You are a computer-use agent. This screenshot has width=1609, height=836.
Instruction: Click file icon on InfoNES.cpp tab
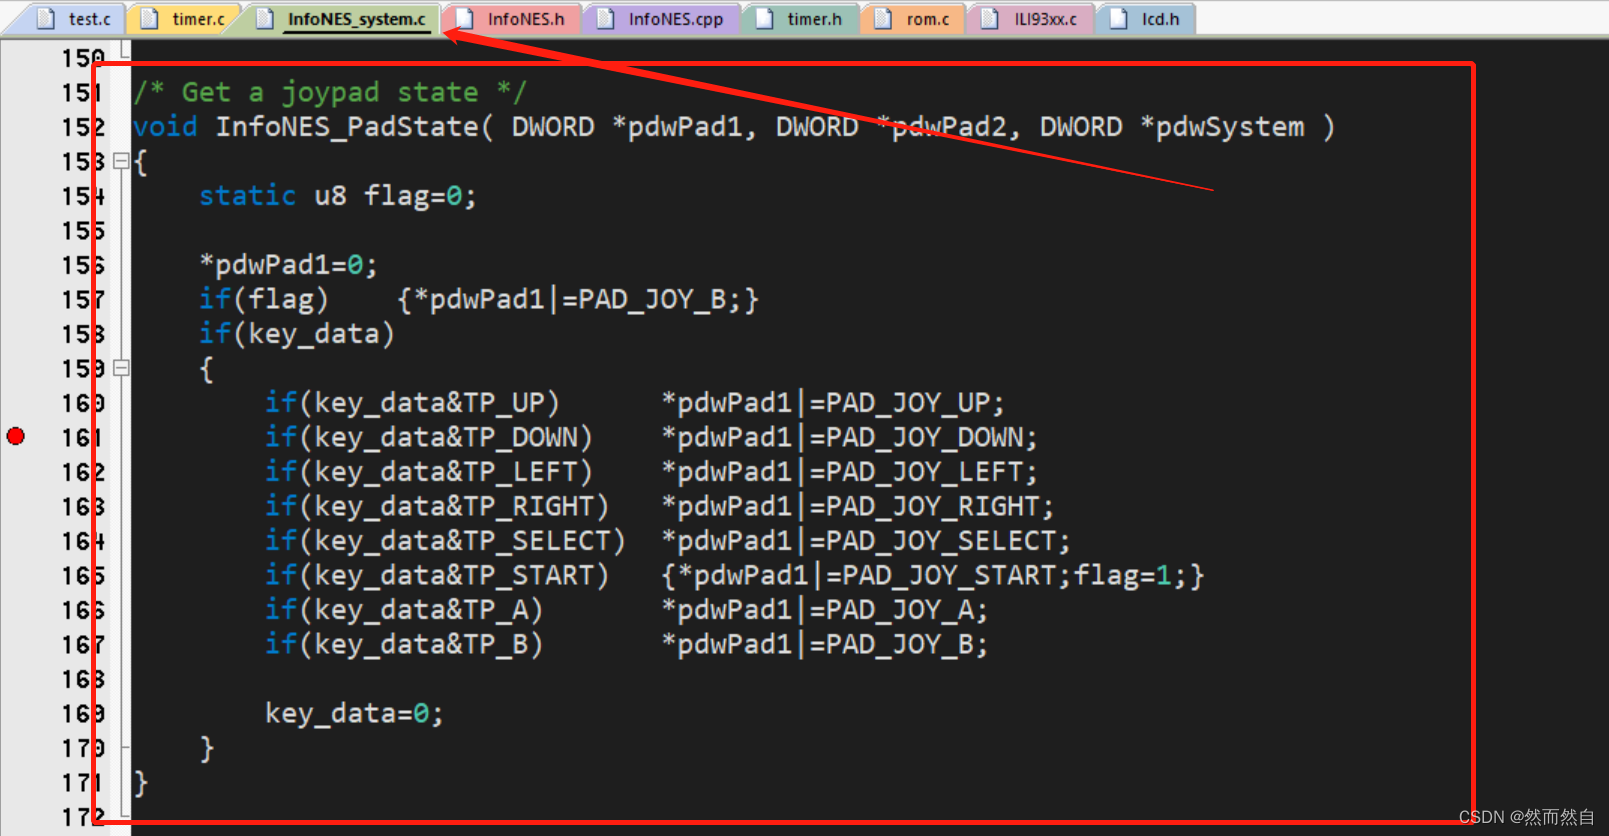click(606, 19)
